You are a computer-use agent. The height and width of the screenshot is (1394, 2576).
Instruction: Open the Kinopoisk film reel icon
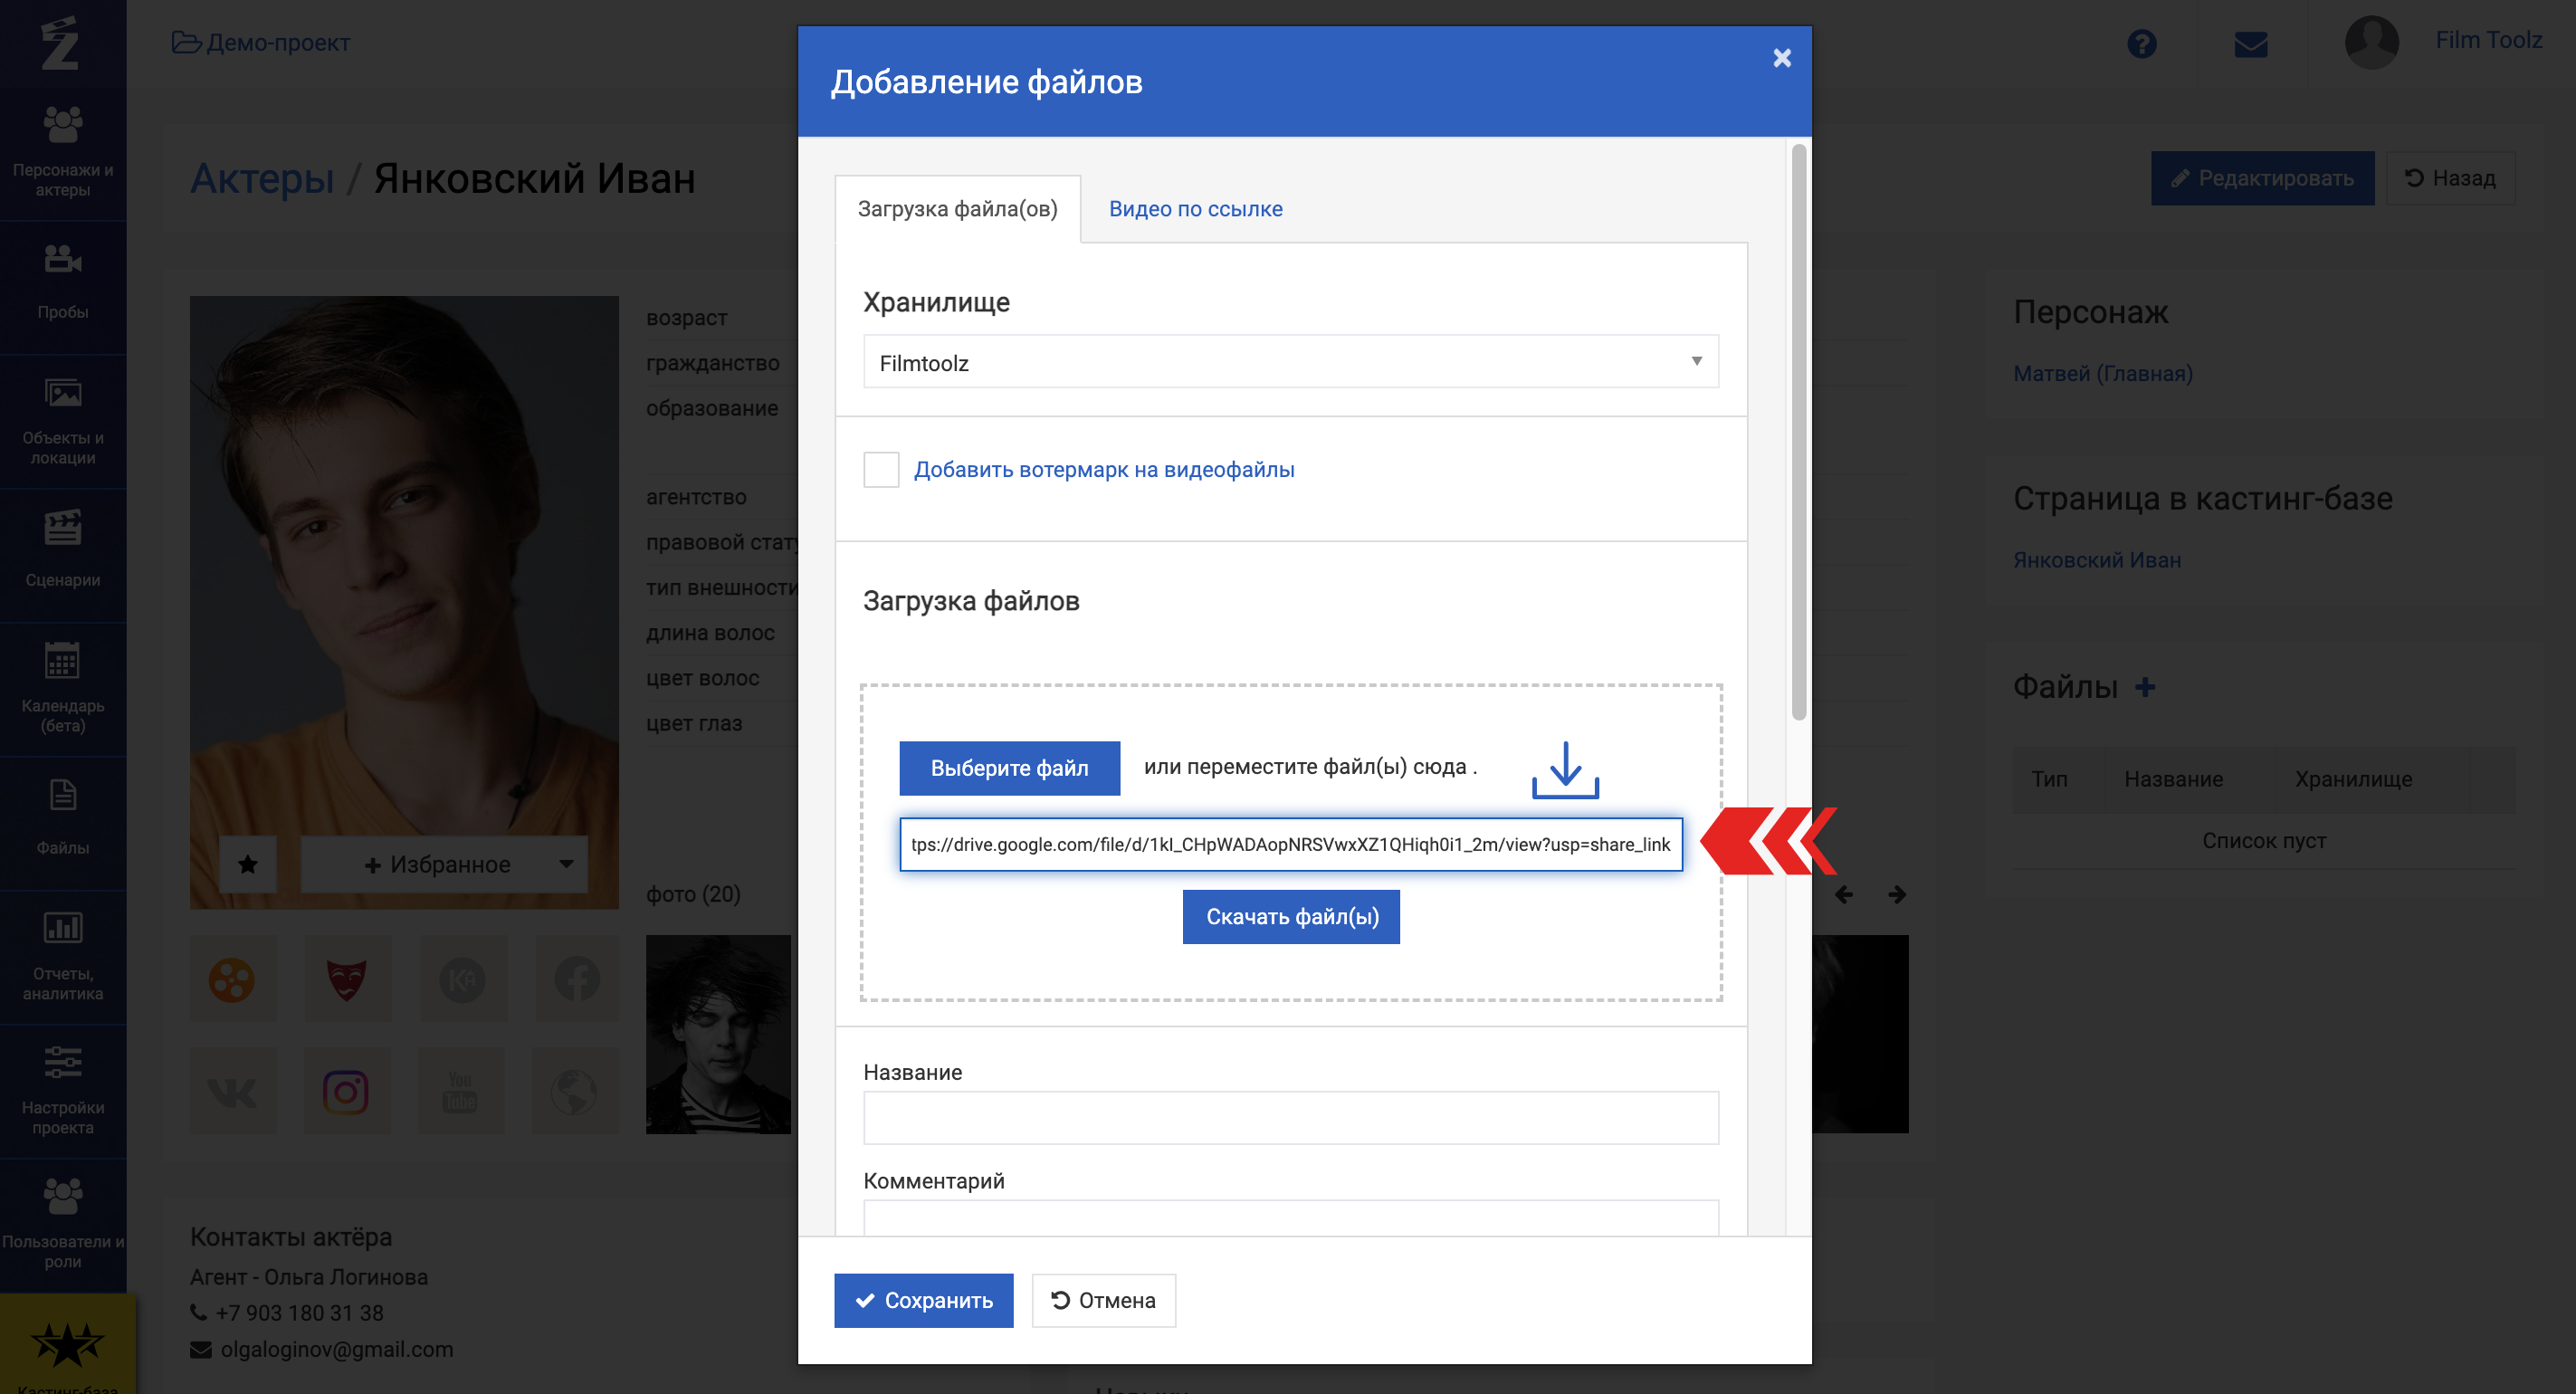[x=232, y=980]
